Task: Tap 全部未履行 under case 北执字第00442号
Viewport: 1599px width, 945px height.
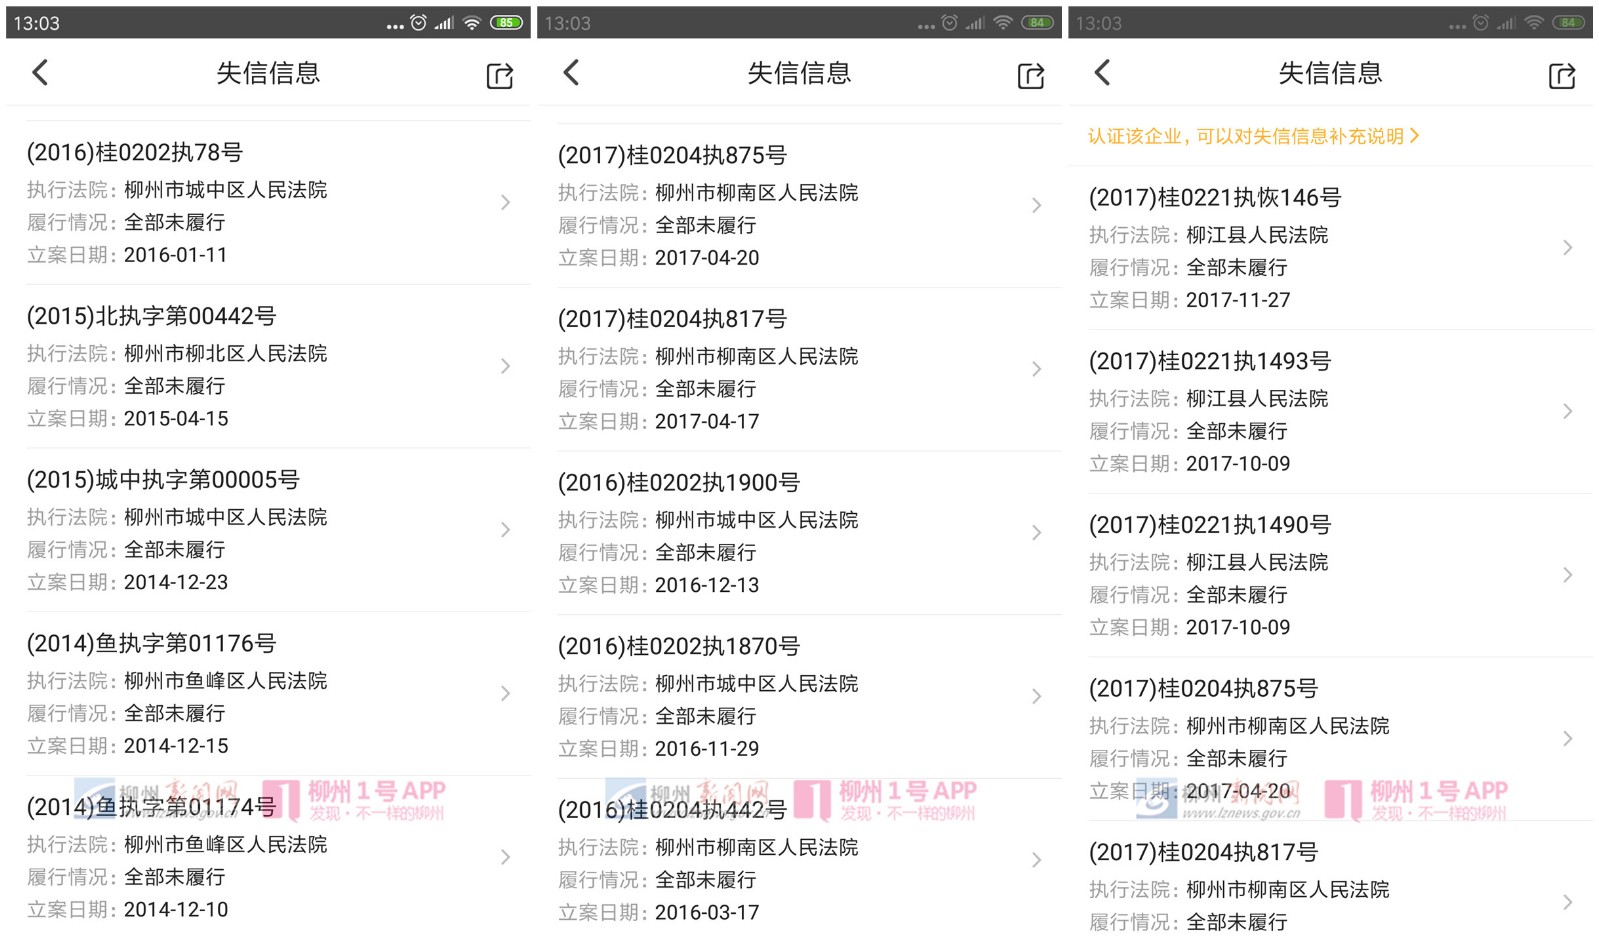Action: (x=175, y=386)
